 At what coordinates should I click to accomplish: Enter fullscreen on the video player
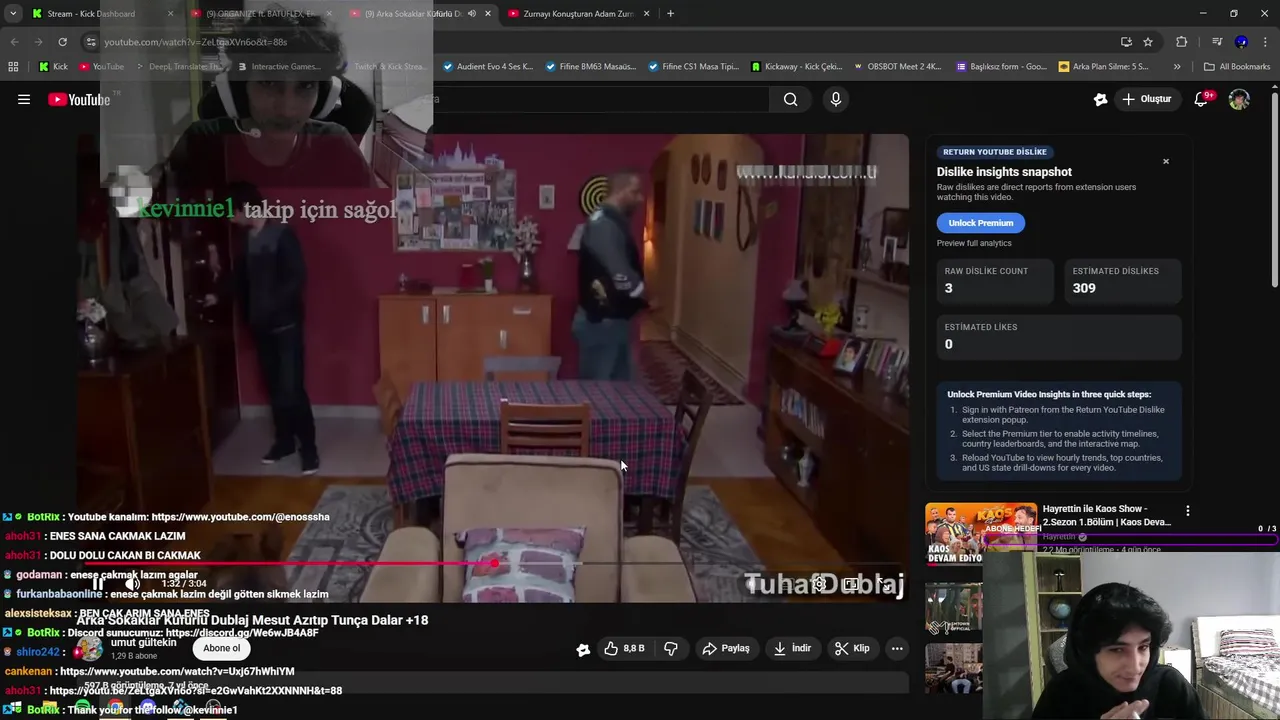coord(883,584)
